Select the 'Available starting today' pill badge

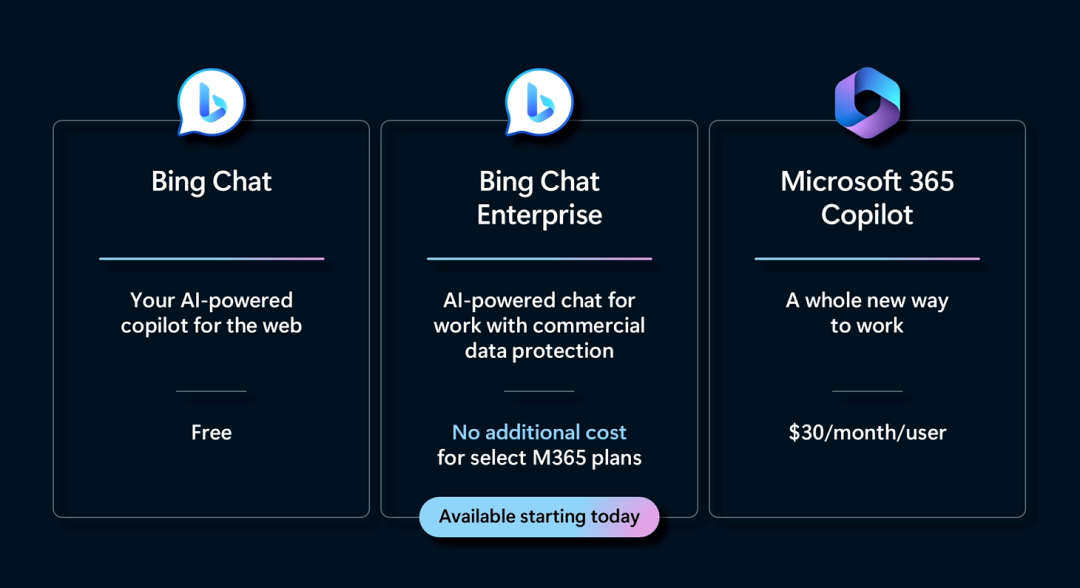click(x=539, y=517)
